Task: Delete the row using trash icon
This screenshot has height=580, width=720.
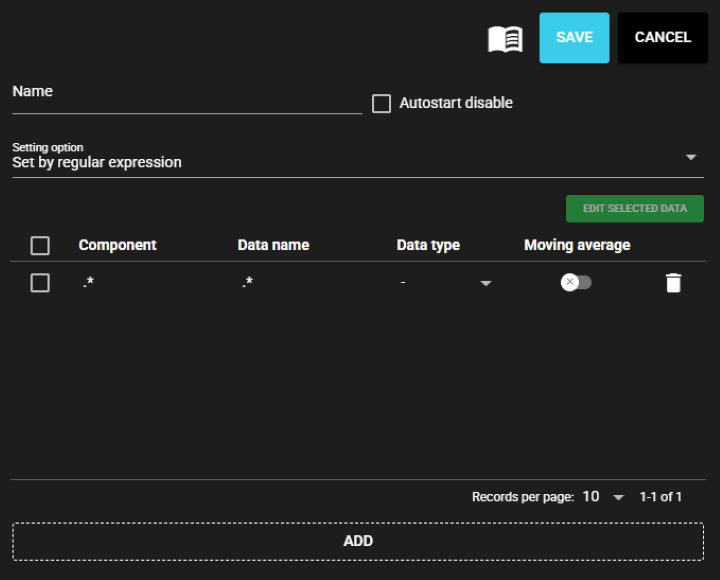Action: (673, 283)
